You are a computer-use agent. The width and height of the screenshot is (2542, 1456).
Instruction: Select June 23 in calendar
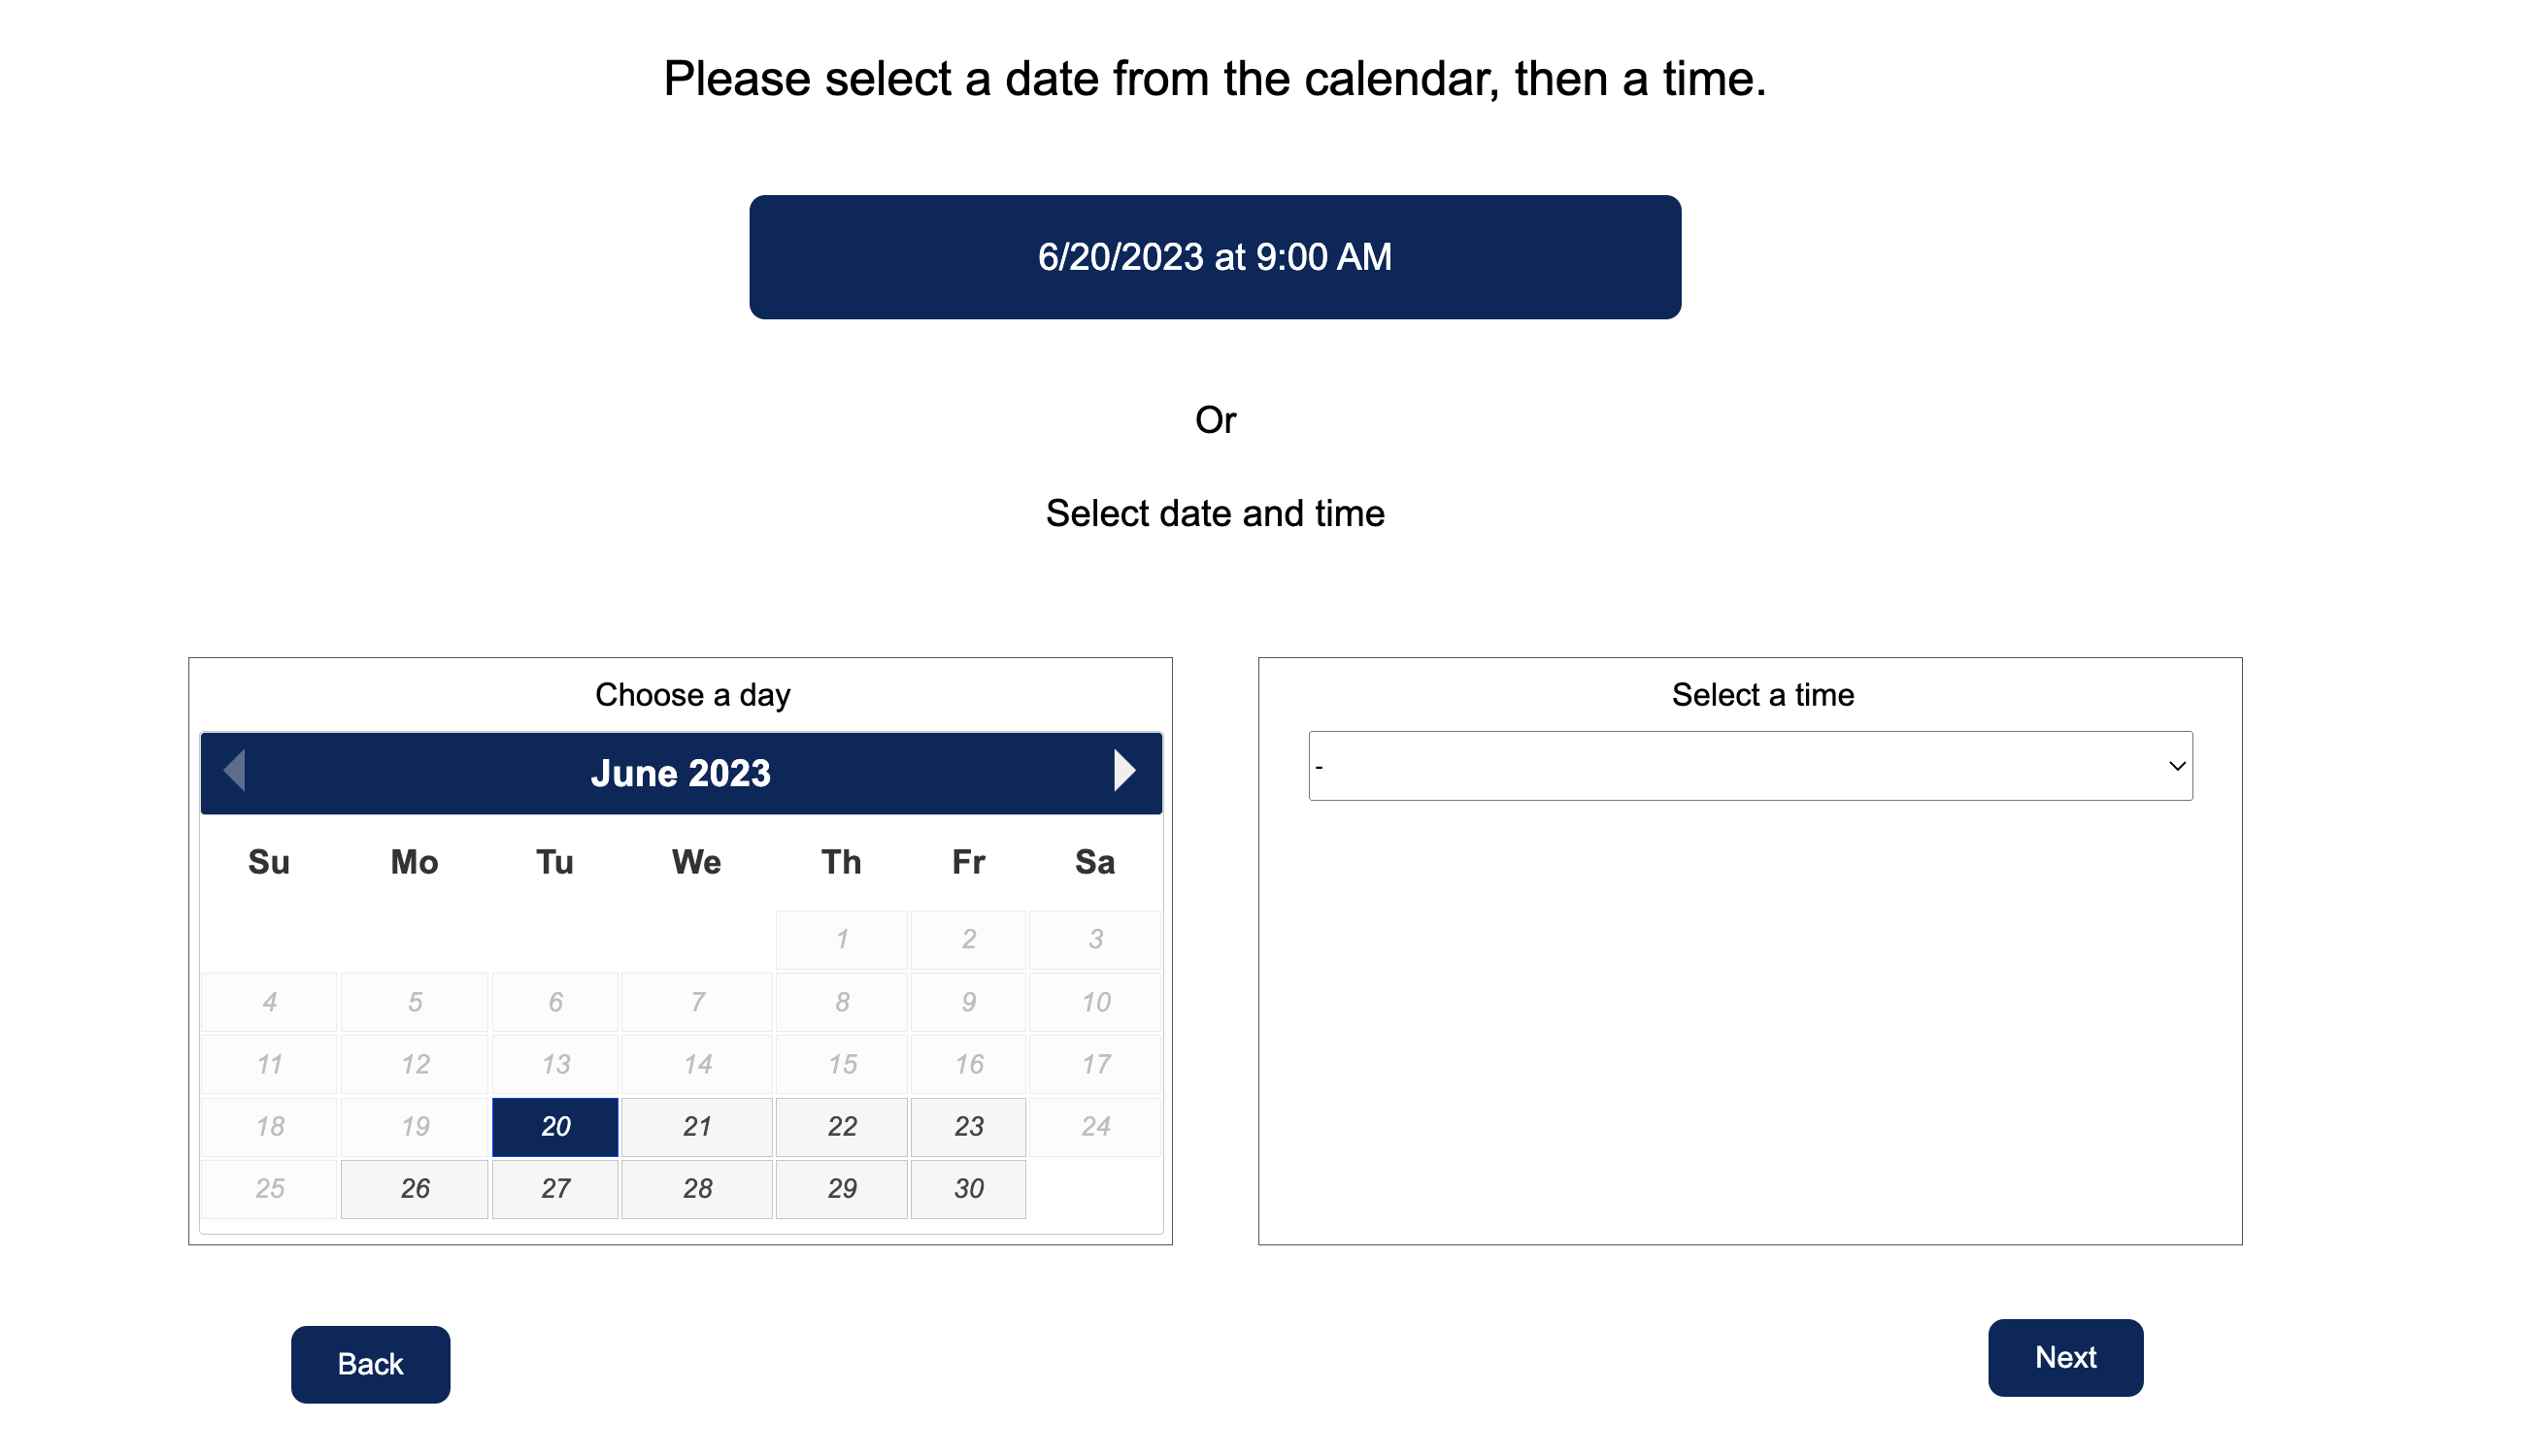point(968,1126)
